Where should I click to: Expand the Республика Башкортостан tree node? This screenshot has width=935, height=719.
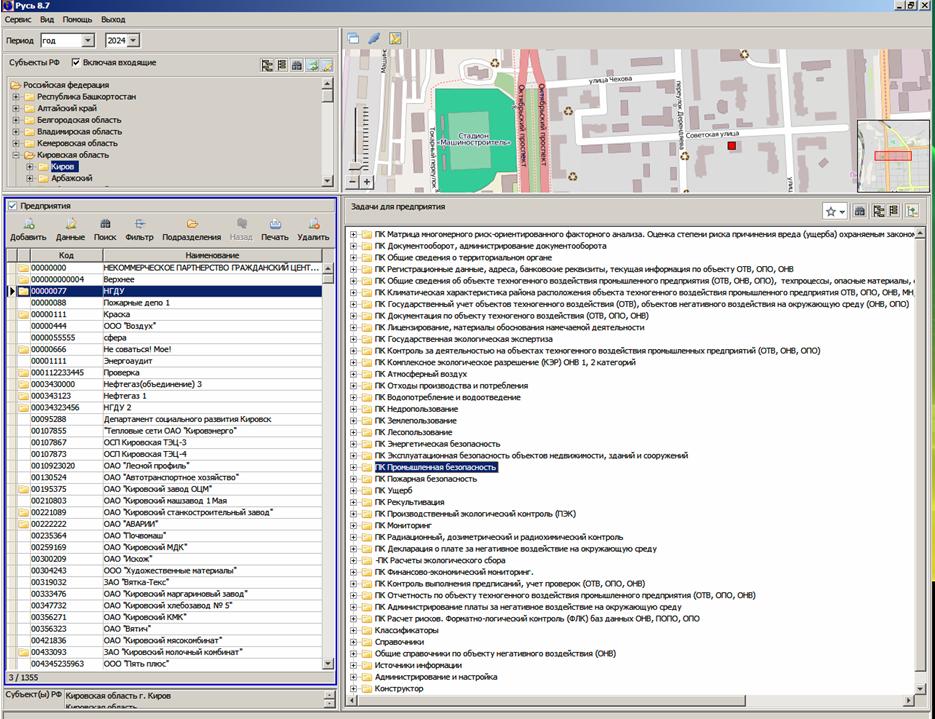click(x=16, y=97)
